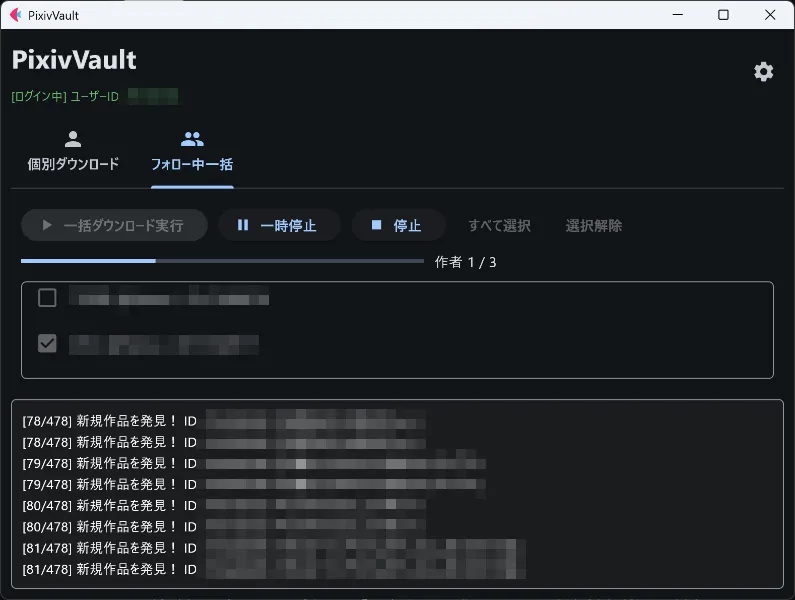Viewport: 795px width, 600px height.
Task: Click 選択解除 to clear selection
Action: pyautogui.click(x=594, y=225)
